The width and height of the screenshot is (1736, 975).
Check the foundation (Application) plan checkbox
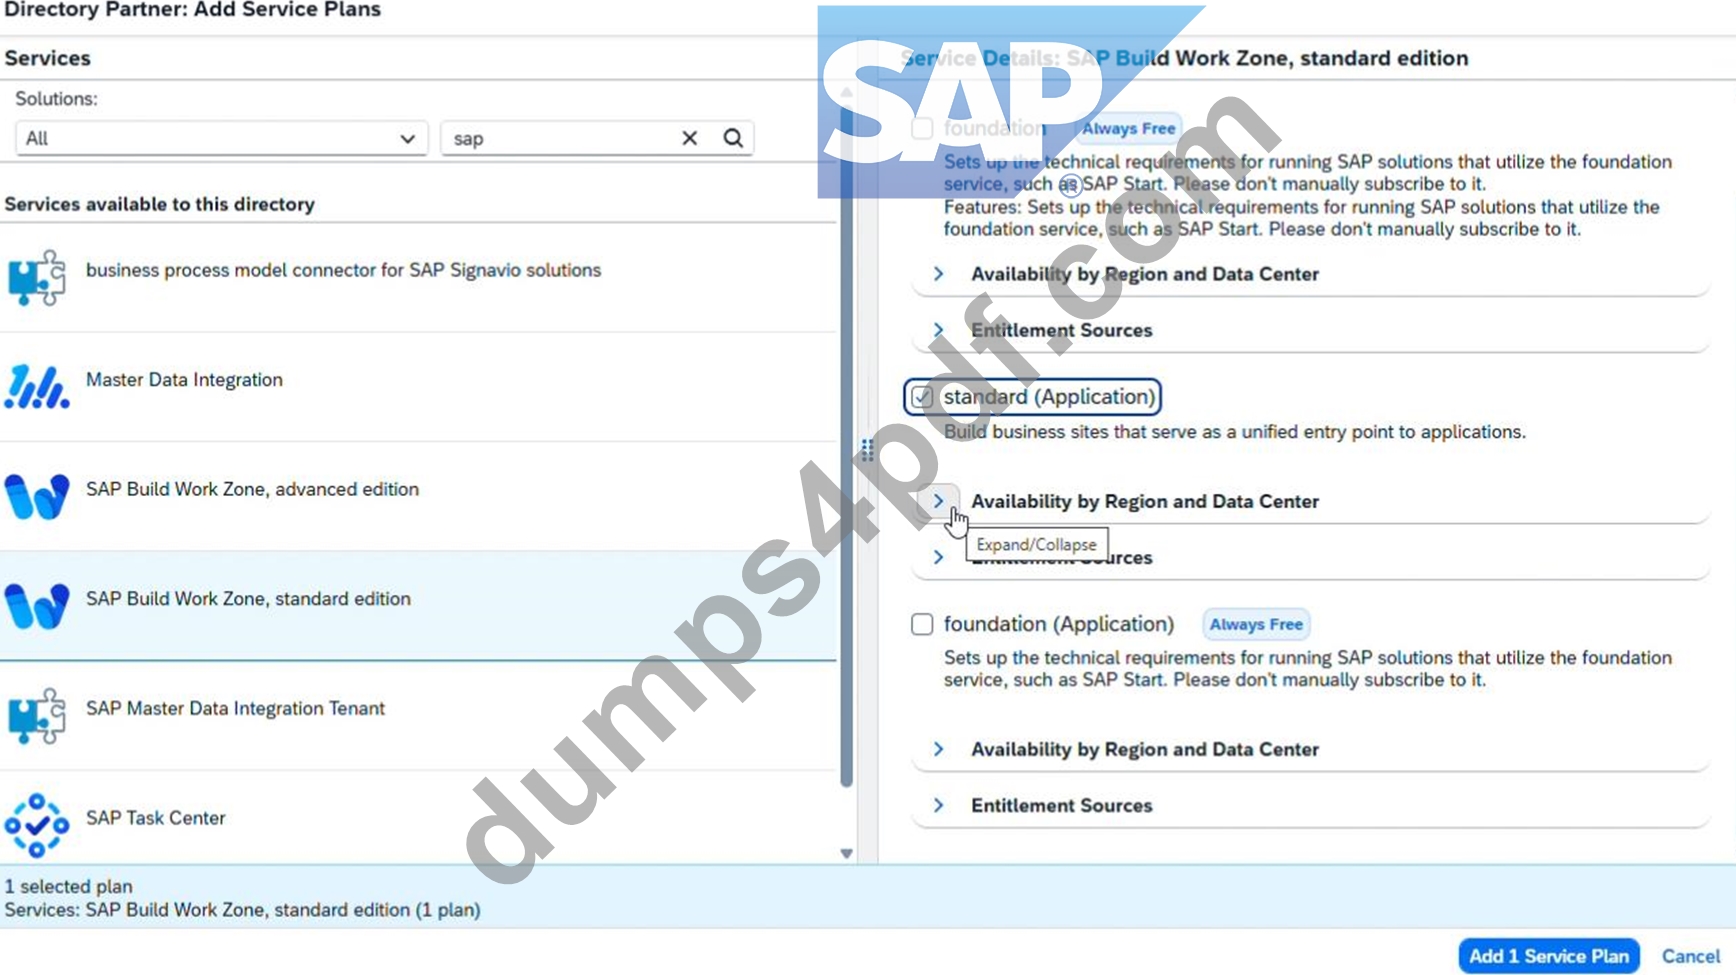coord(922,624)
